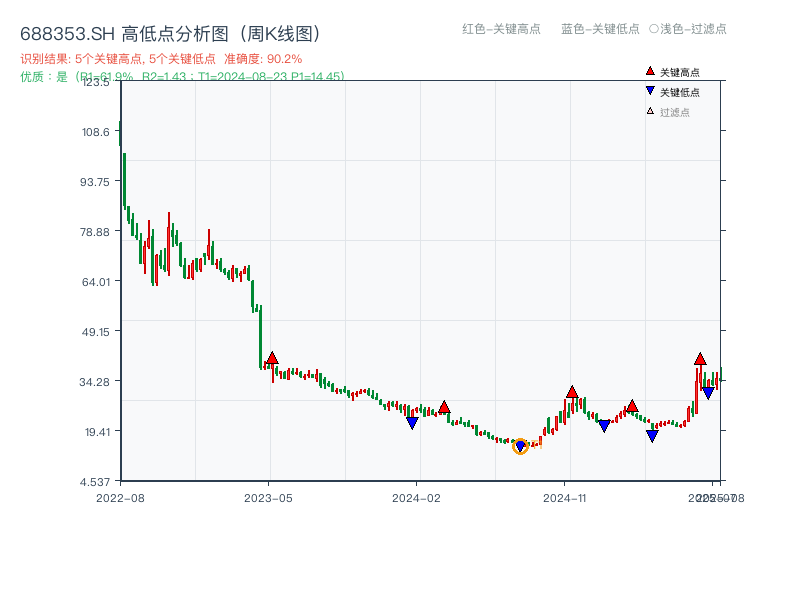Expand the legend box in the chart corner
The width and height of the screenshot is (800, 600).
680,90
